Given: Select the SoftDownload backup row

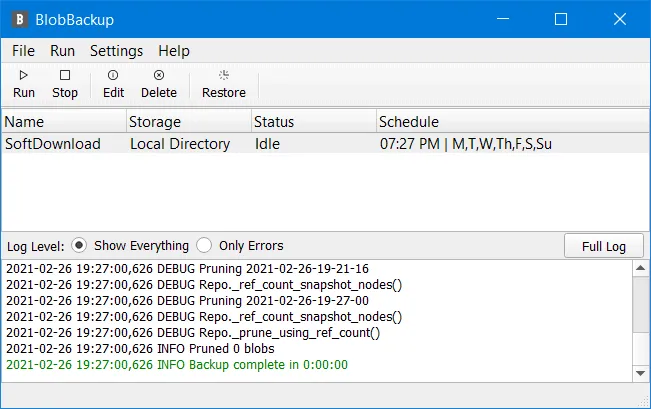Looking at the screenshot, I should 325,144.
